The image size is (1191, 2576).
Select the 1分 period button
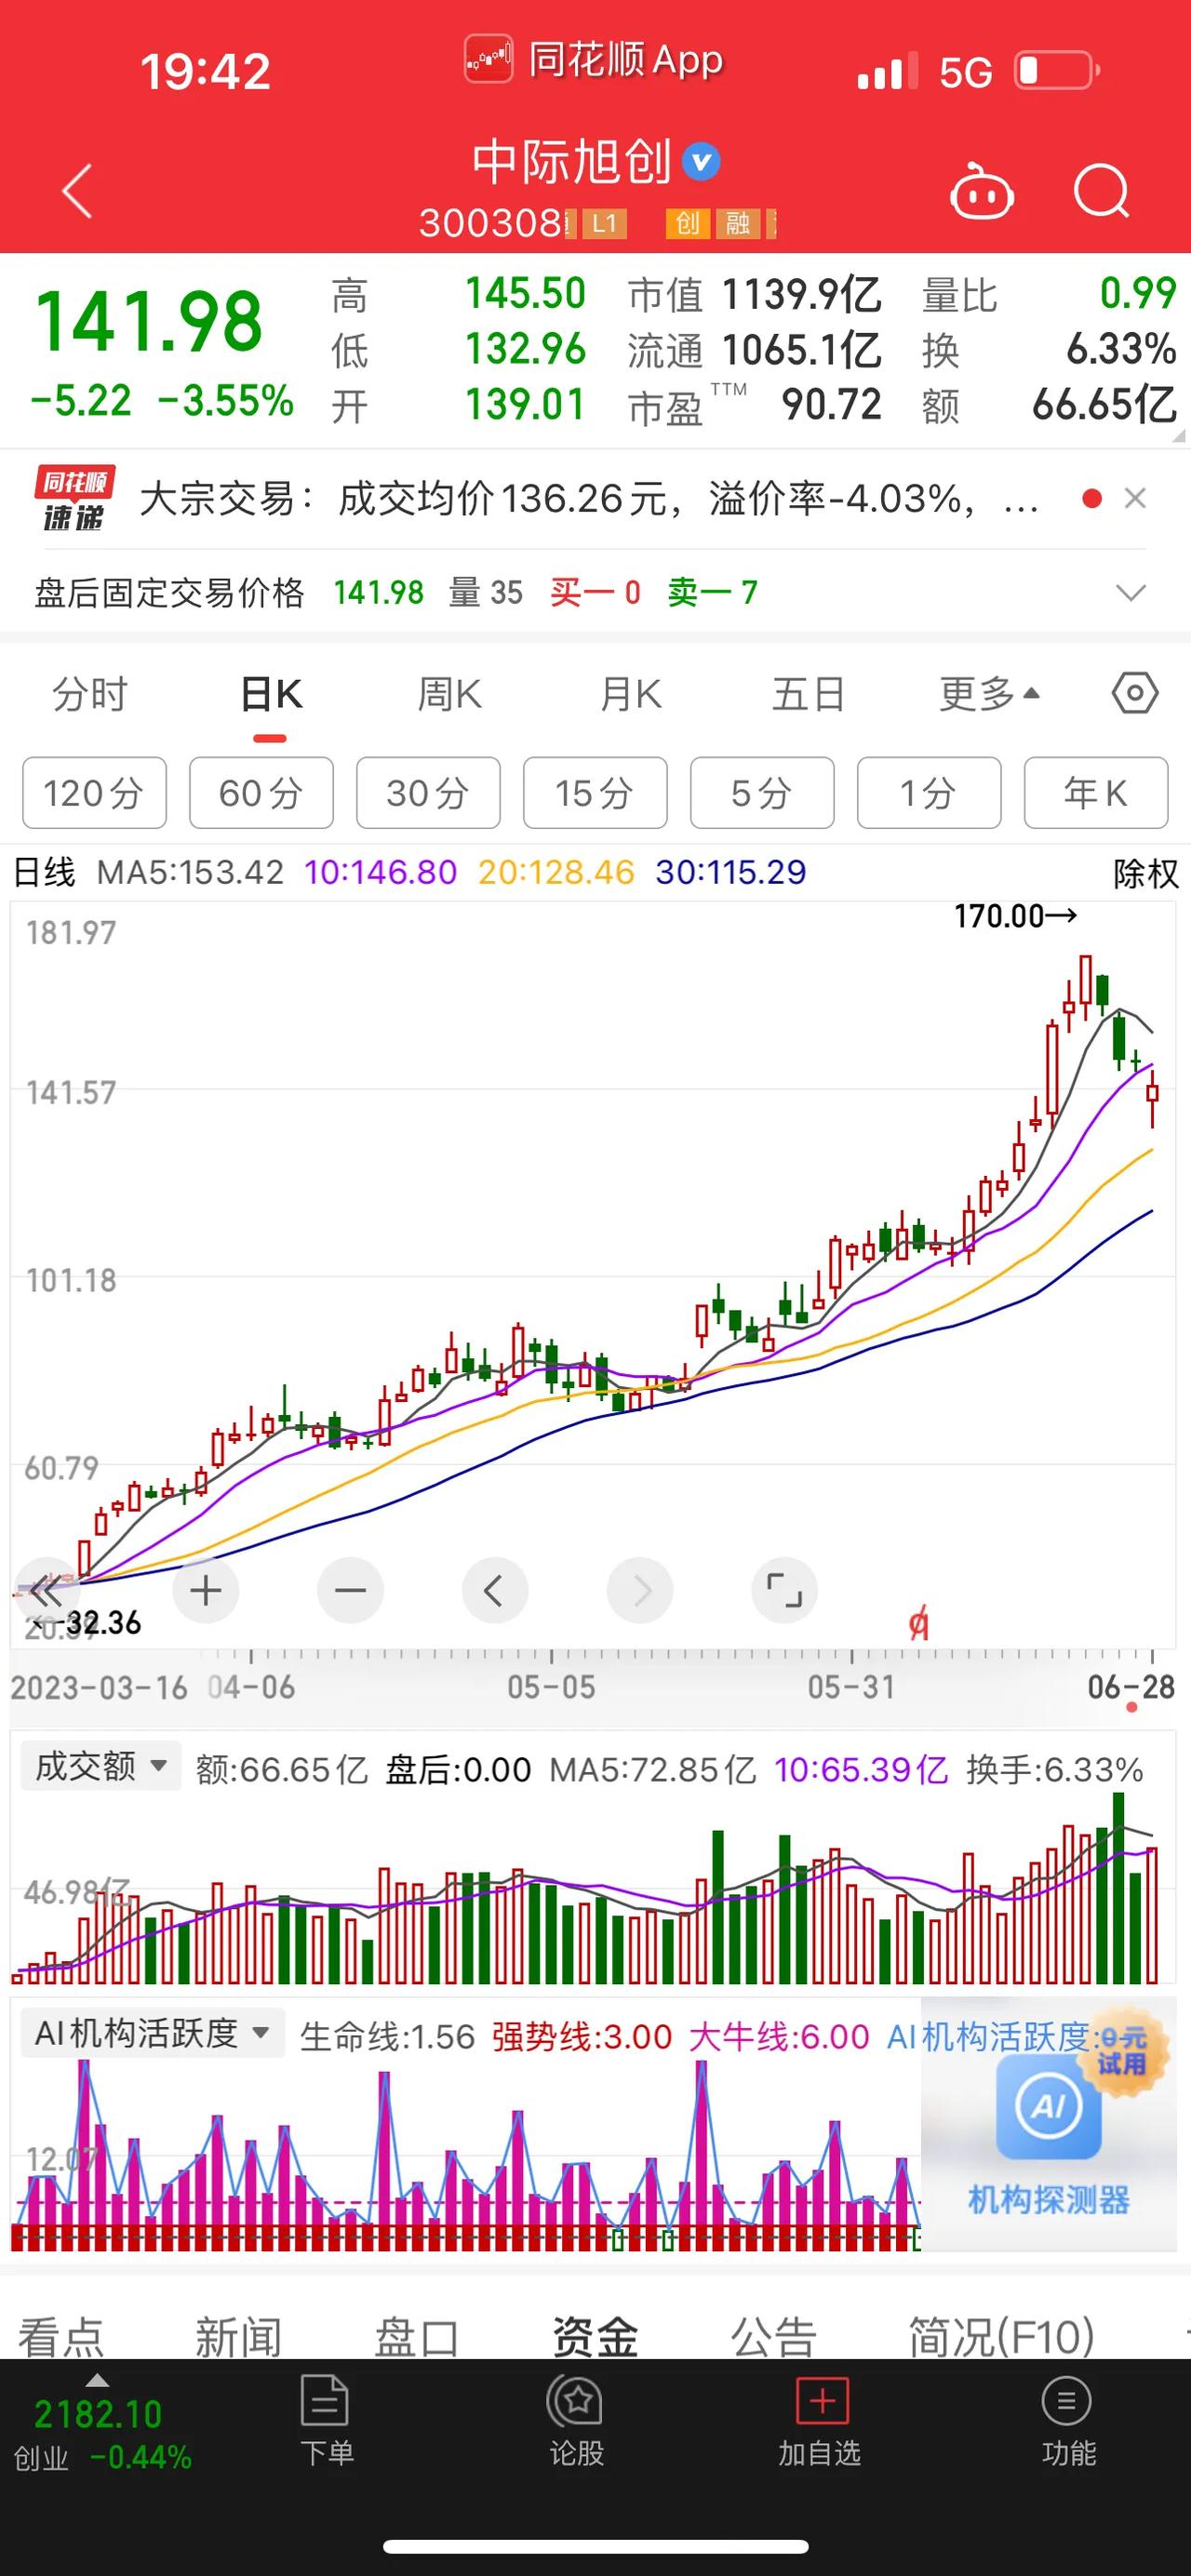point(929,793)
